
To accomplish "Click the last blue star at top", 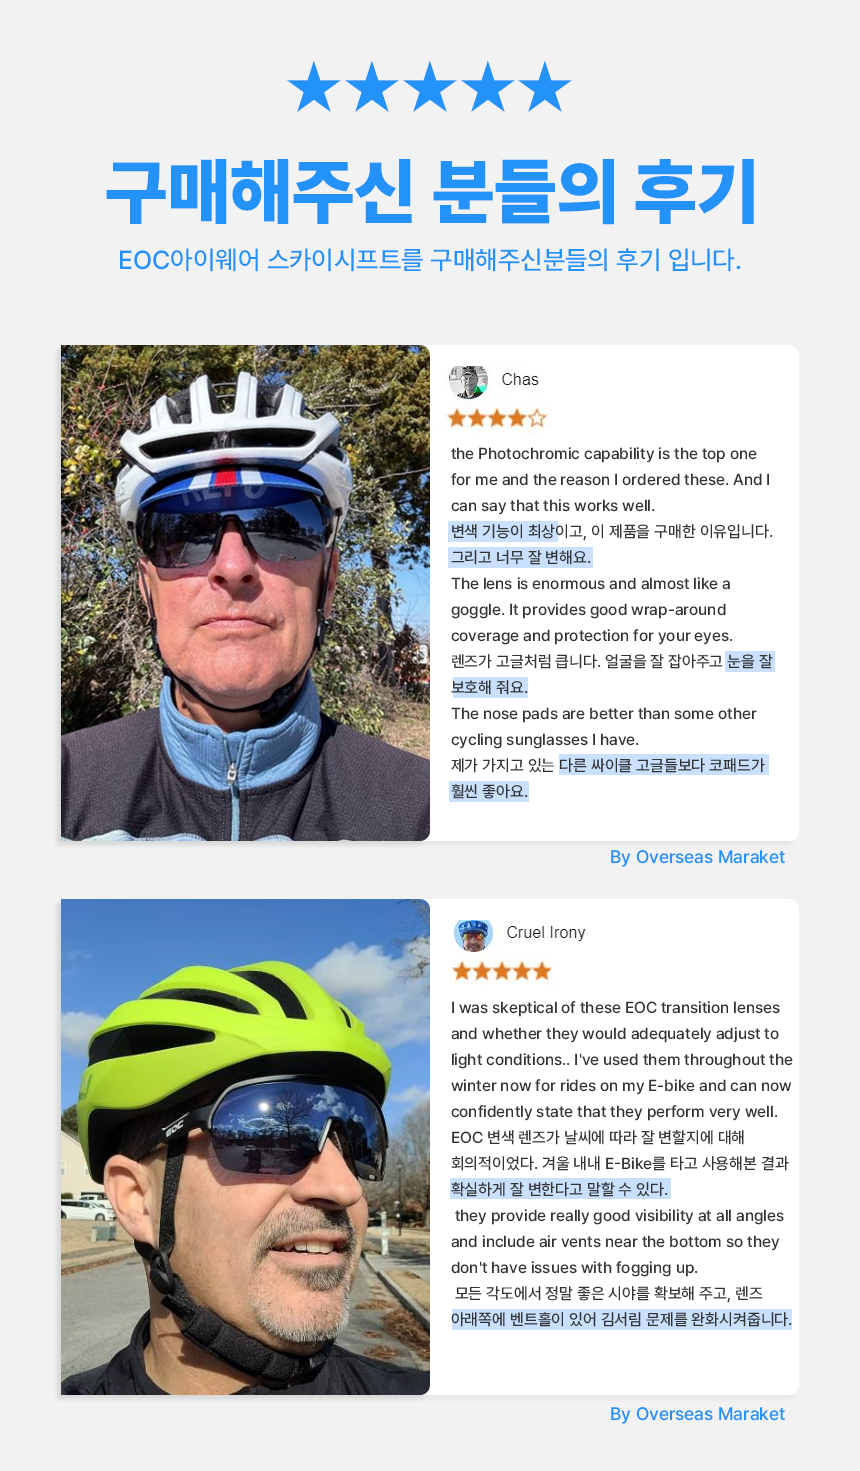I will pyautogui.click(x=545, y=87).
